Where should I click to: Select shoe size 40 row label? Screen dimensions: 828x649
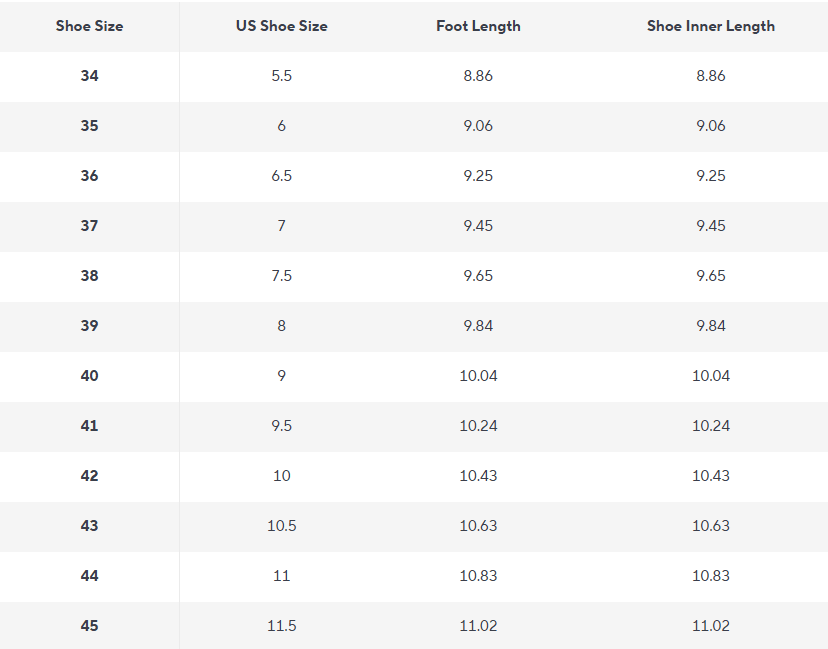coord(89,375)
